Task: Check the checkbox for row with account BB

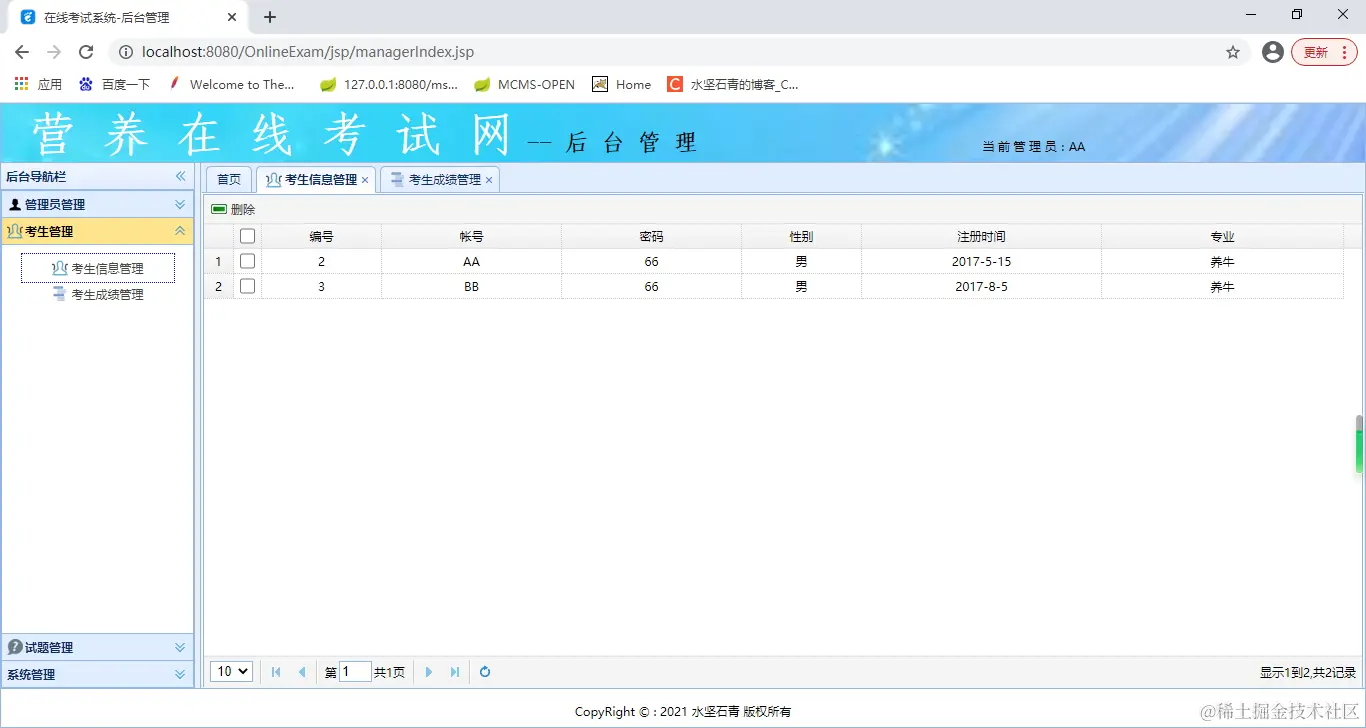Action: pyautogui.click(x=247, y=286)
